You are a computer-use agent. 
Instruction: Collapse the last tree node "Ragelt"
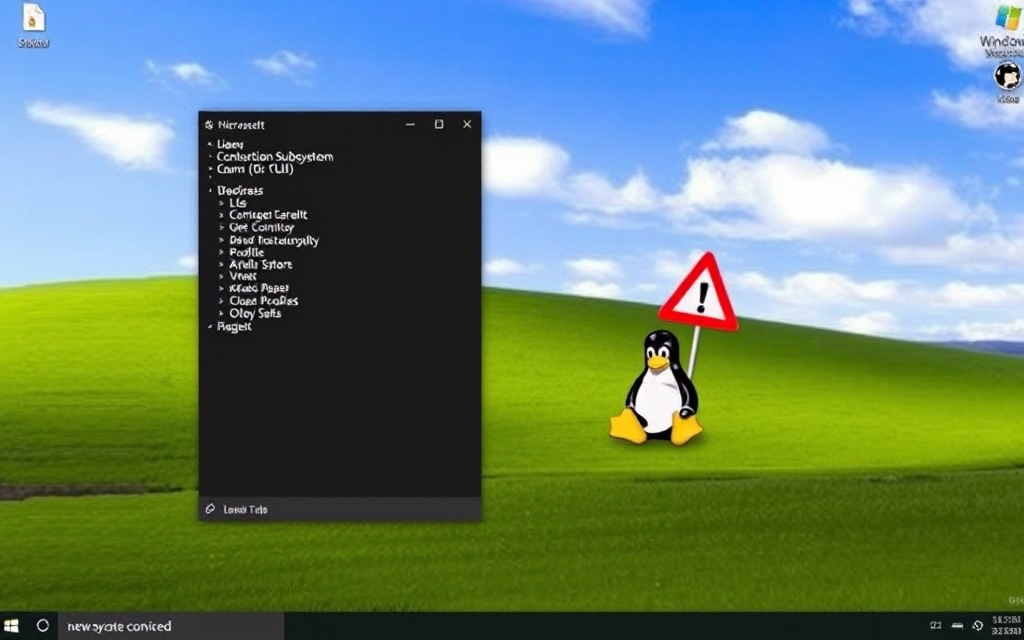(x=210, y=327)
